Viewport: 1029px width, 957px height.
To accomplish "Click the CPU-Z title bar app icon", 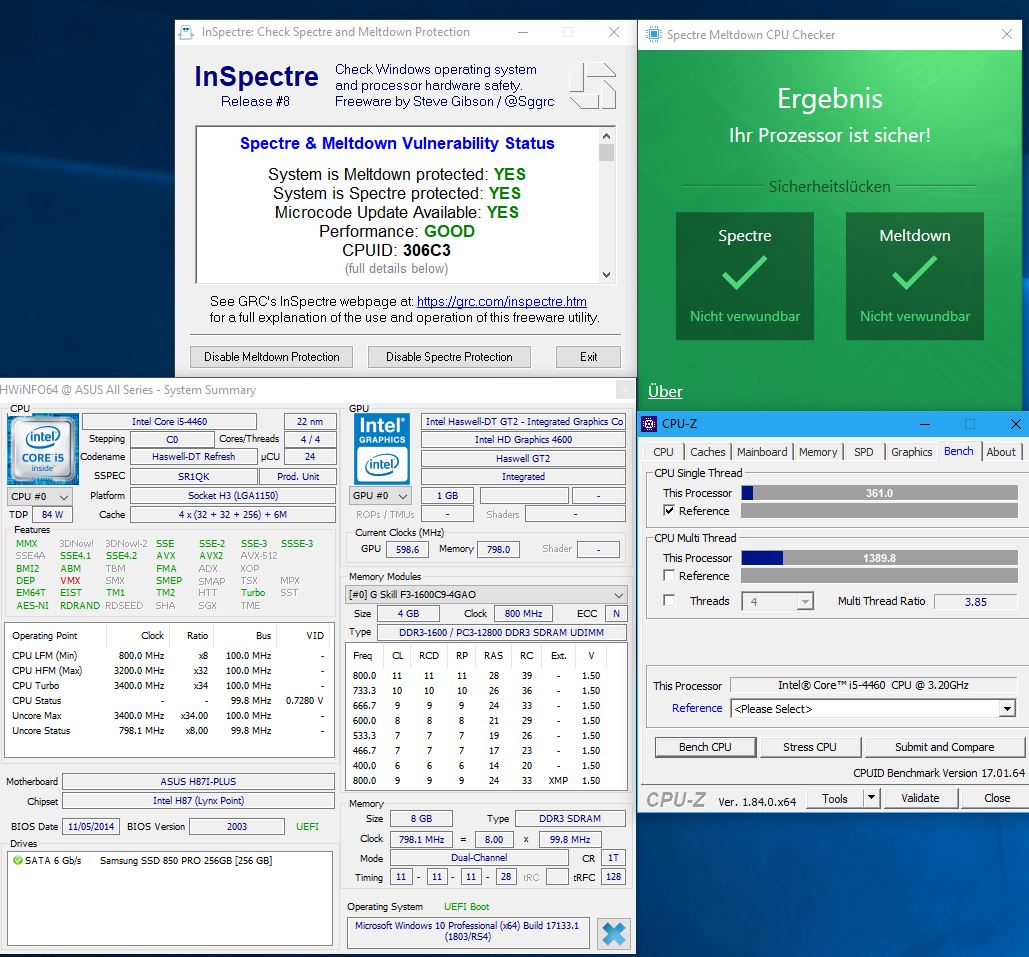I will point(649,424).
